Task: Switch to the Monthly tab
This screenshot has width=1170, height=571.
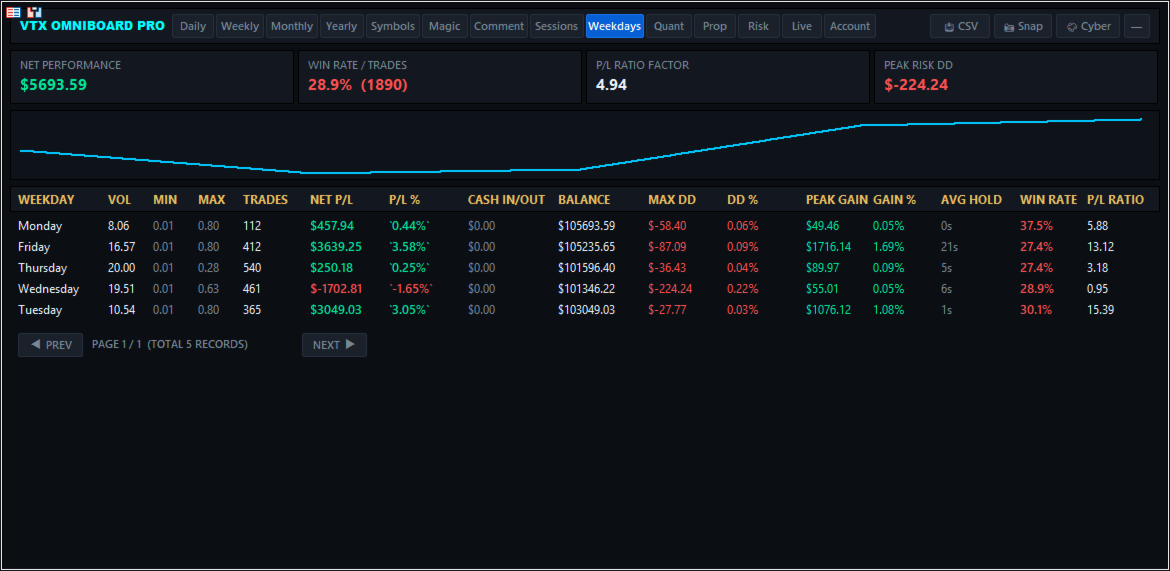Action: [x=292, y=26]
